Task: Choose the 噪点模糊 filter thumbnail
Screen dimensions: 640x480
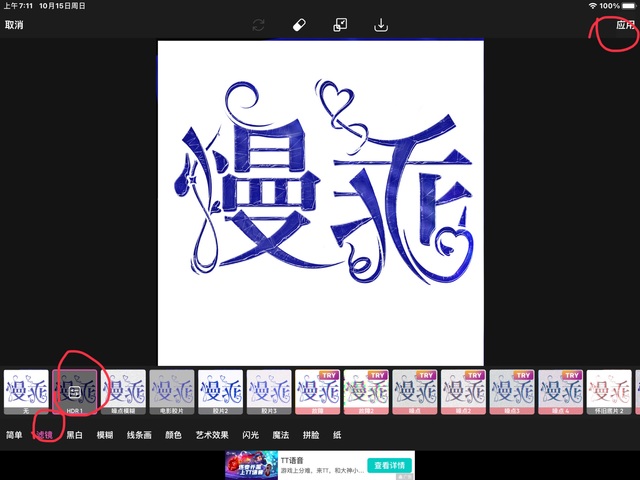Action: tap(124, 392)
